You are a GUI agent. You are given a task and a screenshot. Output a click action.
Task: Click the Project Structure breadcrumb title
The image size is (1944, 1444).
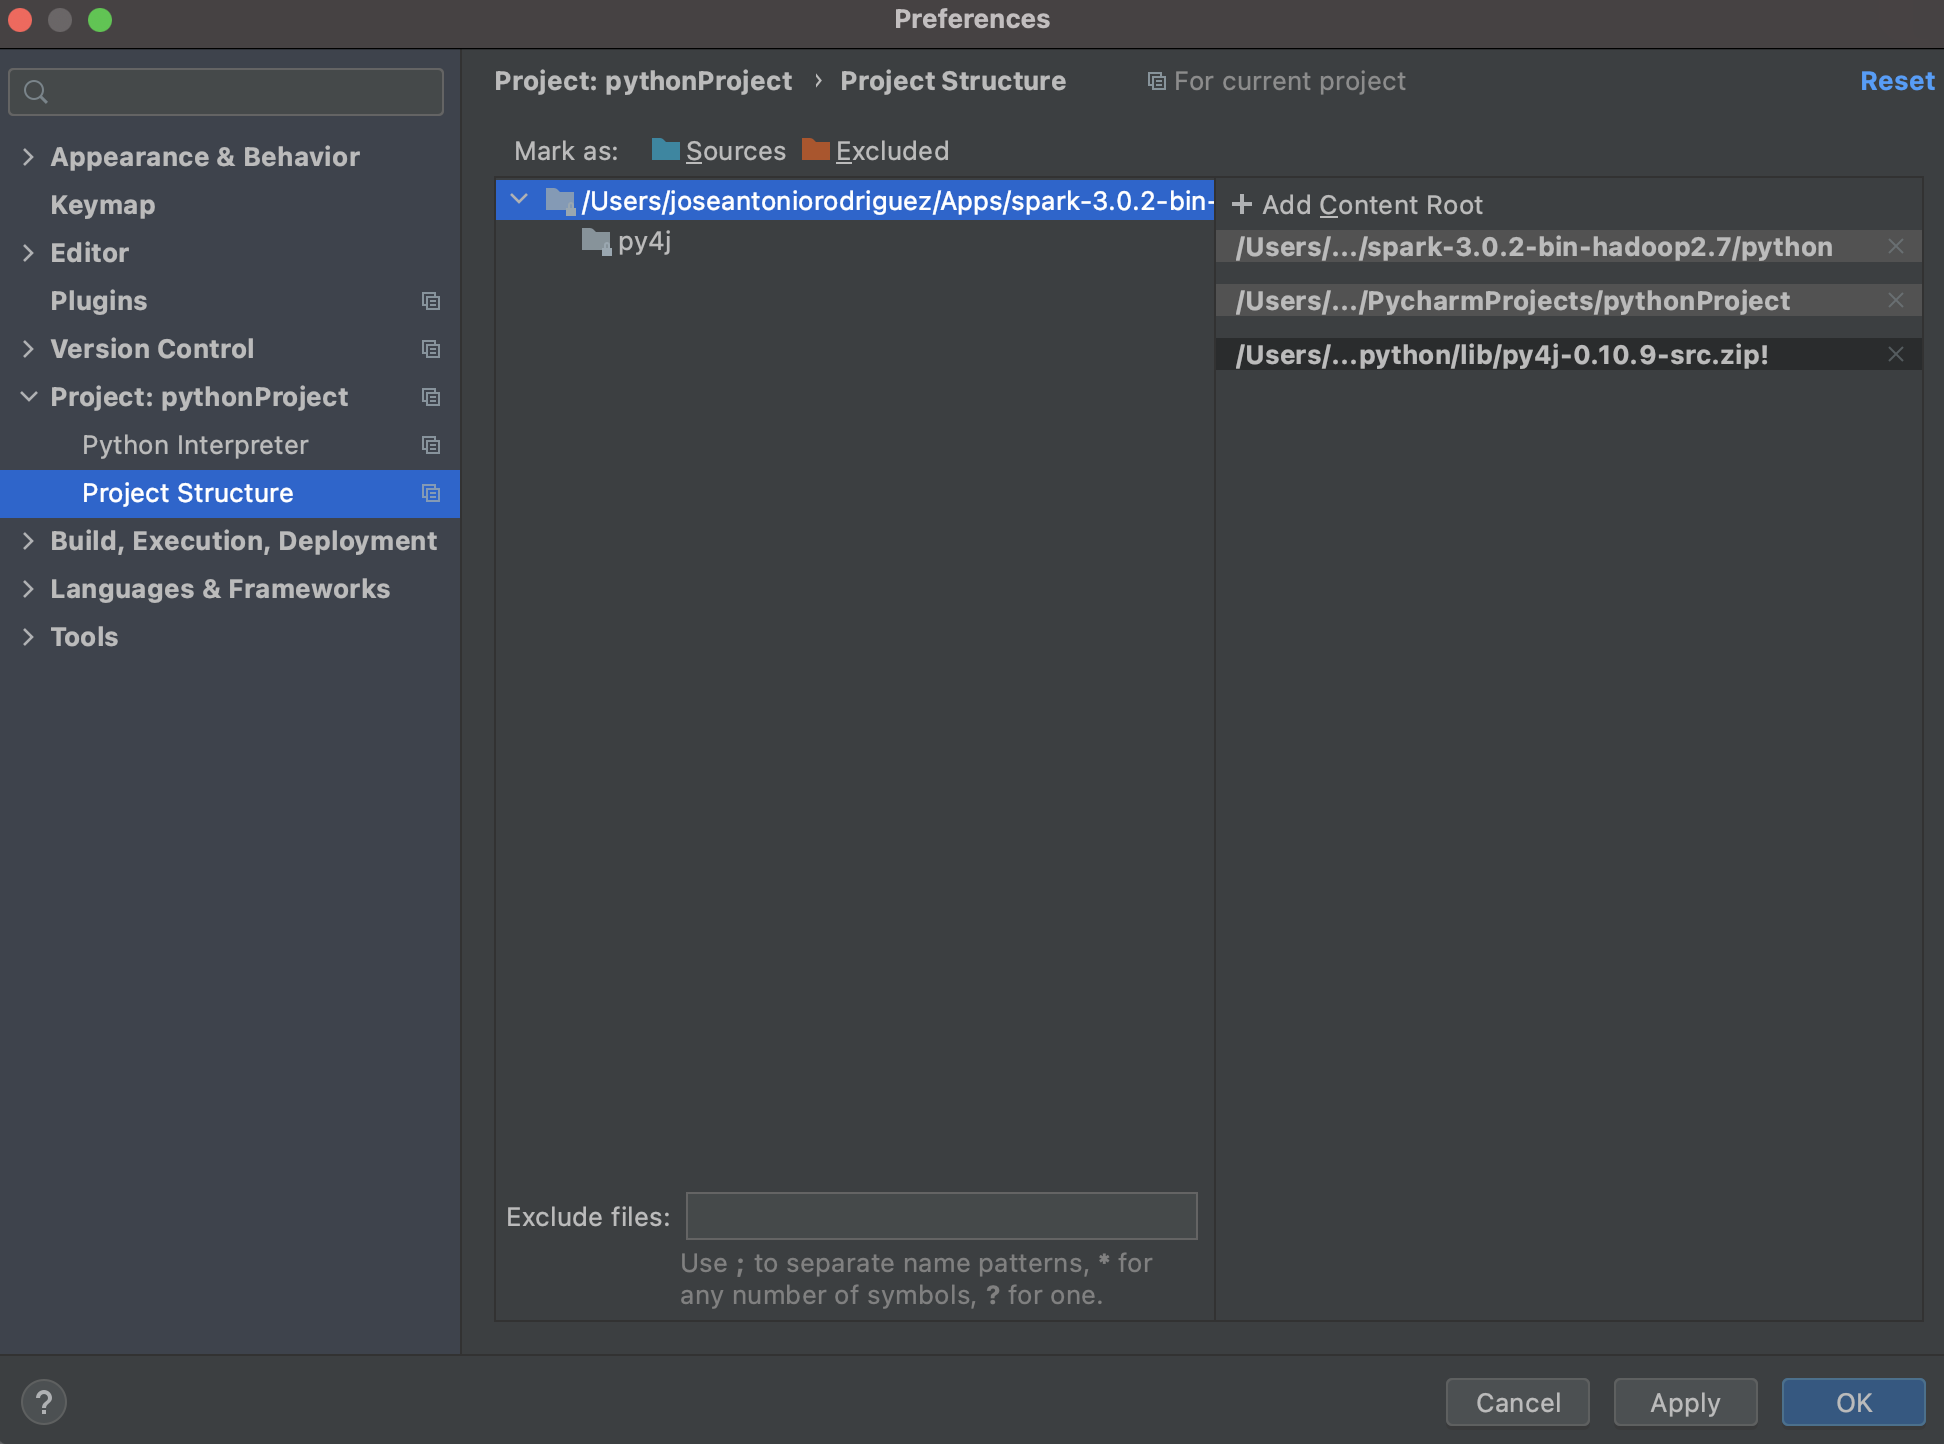click(x=953, y=81)
